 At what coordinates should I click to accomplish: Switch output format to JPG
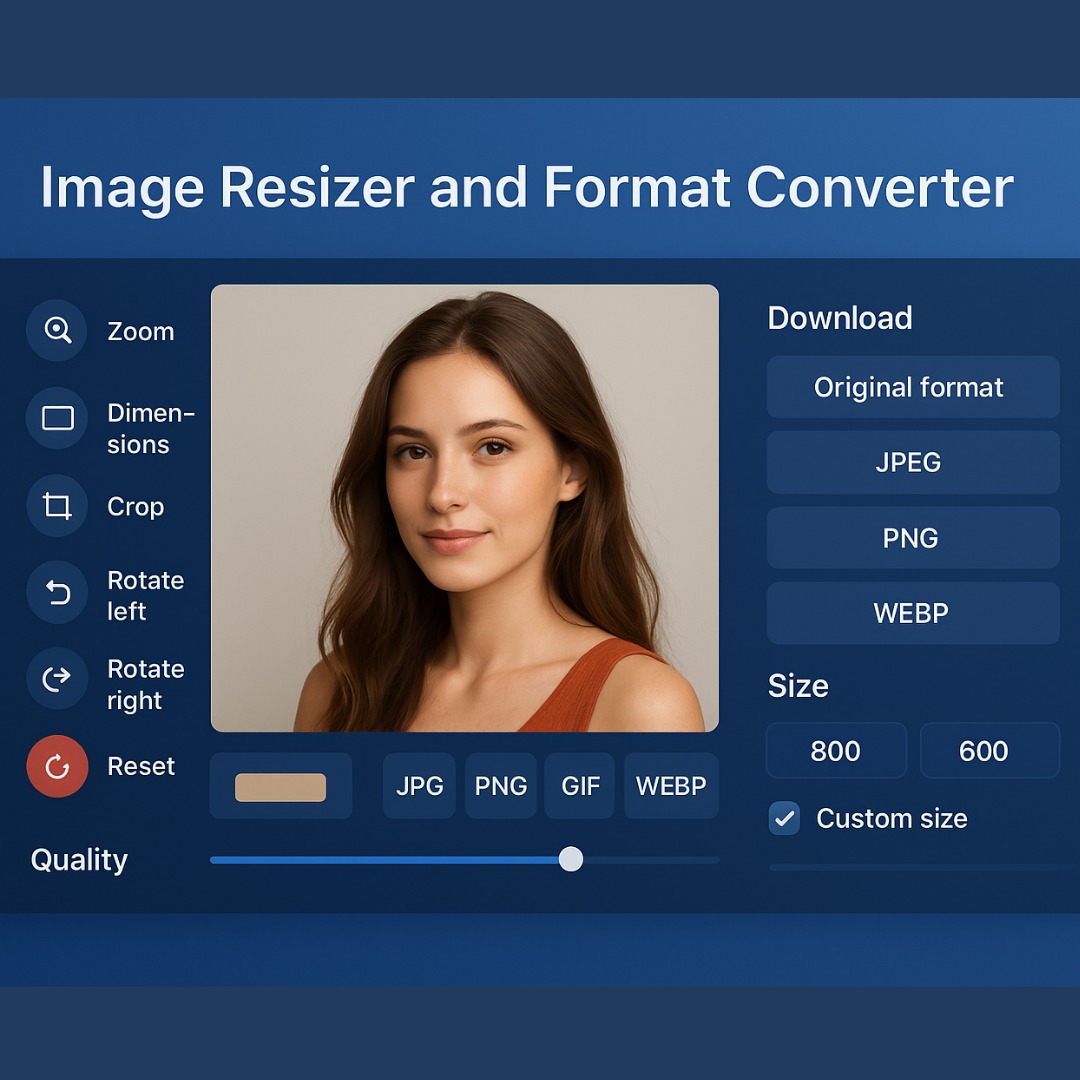pyautogui.click(x=419, y=786)
